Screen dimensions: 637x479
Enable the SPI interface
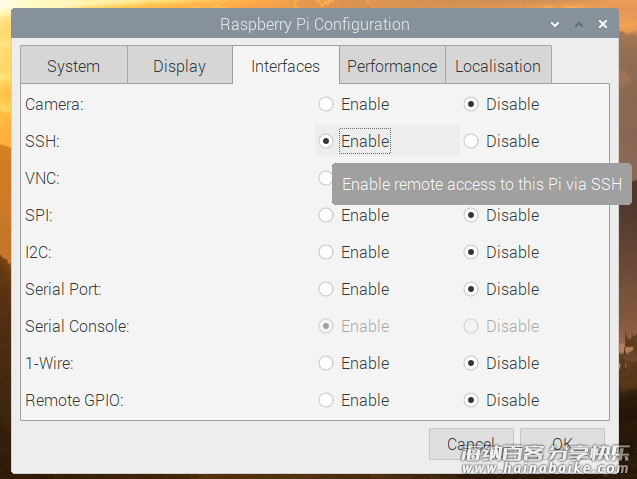point(326,215)
